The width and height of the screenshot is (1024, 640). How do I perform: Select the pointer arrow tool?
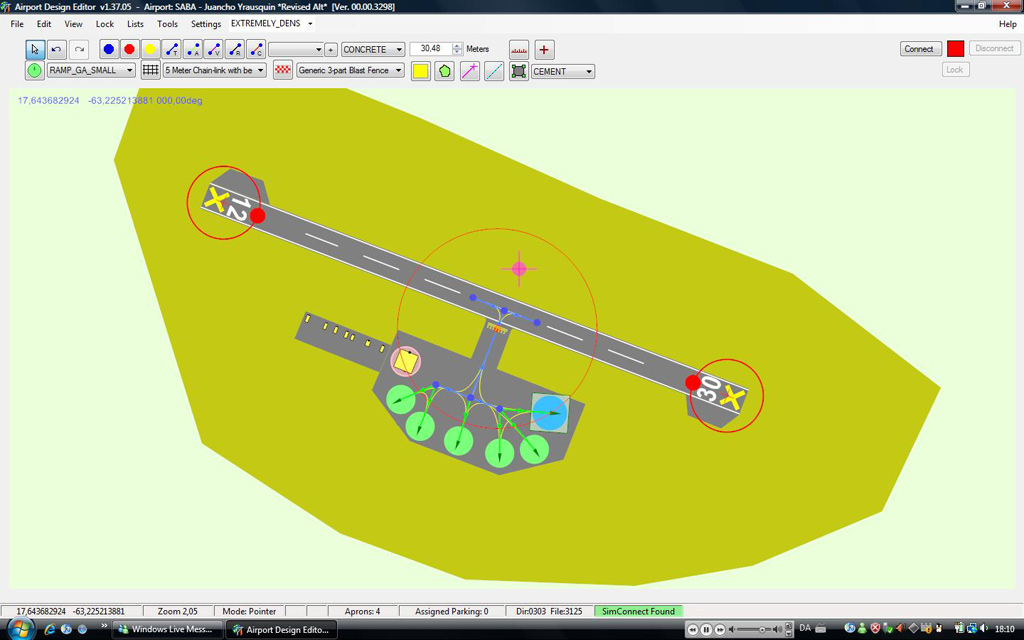tap(35, 49)
